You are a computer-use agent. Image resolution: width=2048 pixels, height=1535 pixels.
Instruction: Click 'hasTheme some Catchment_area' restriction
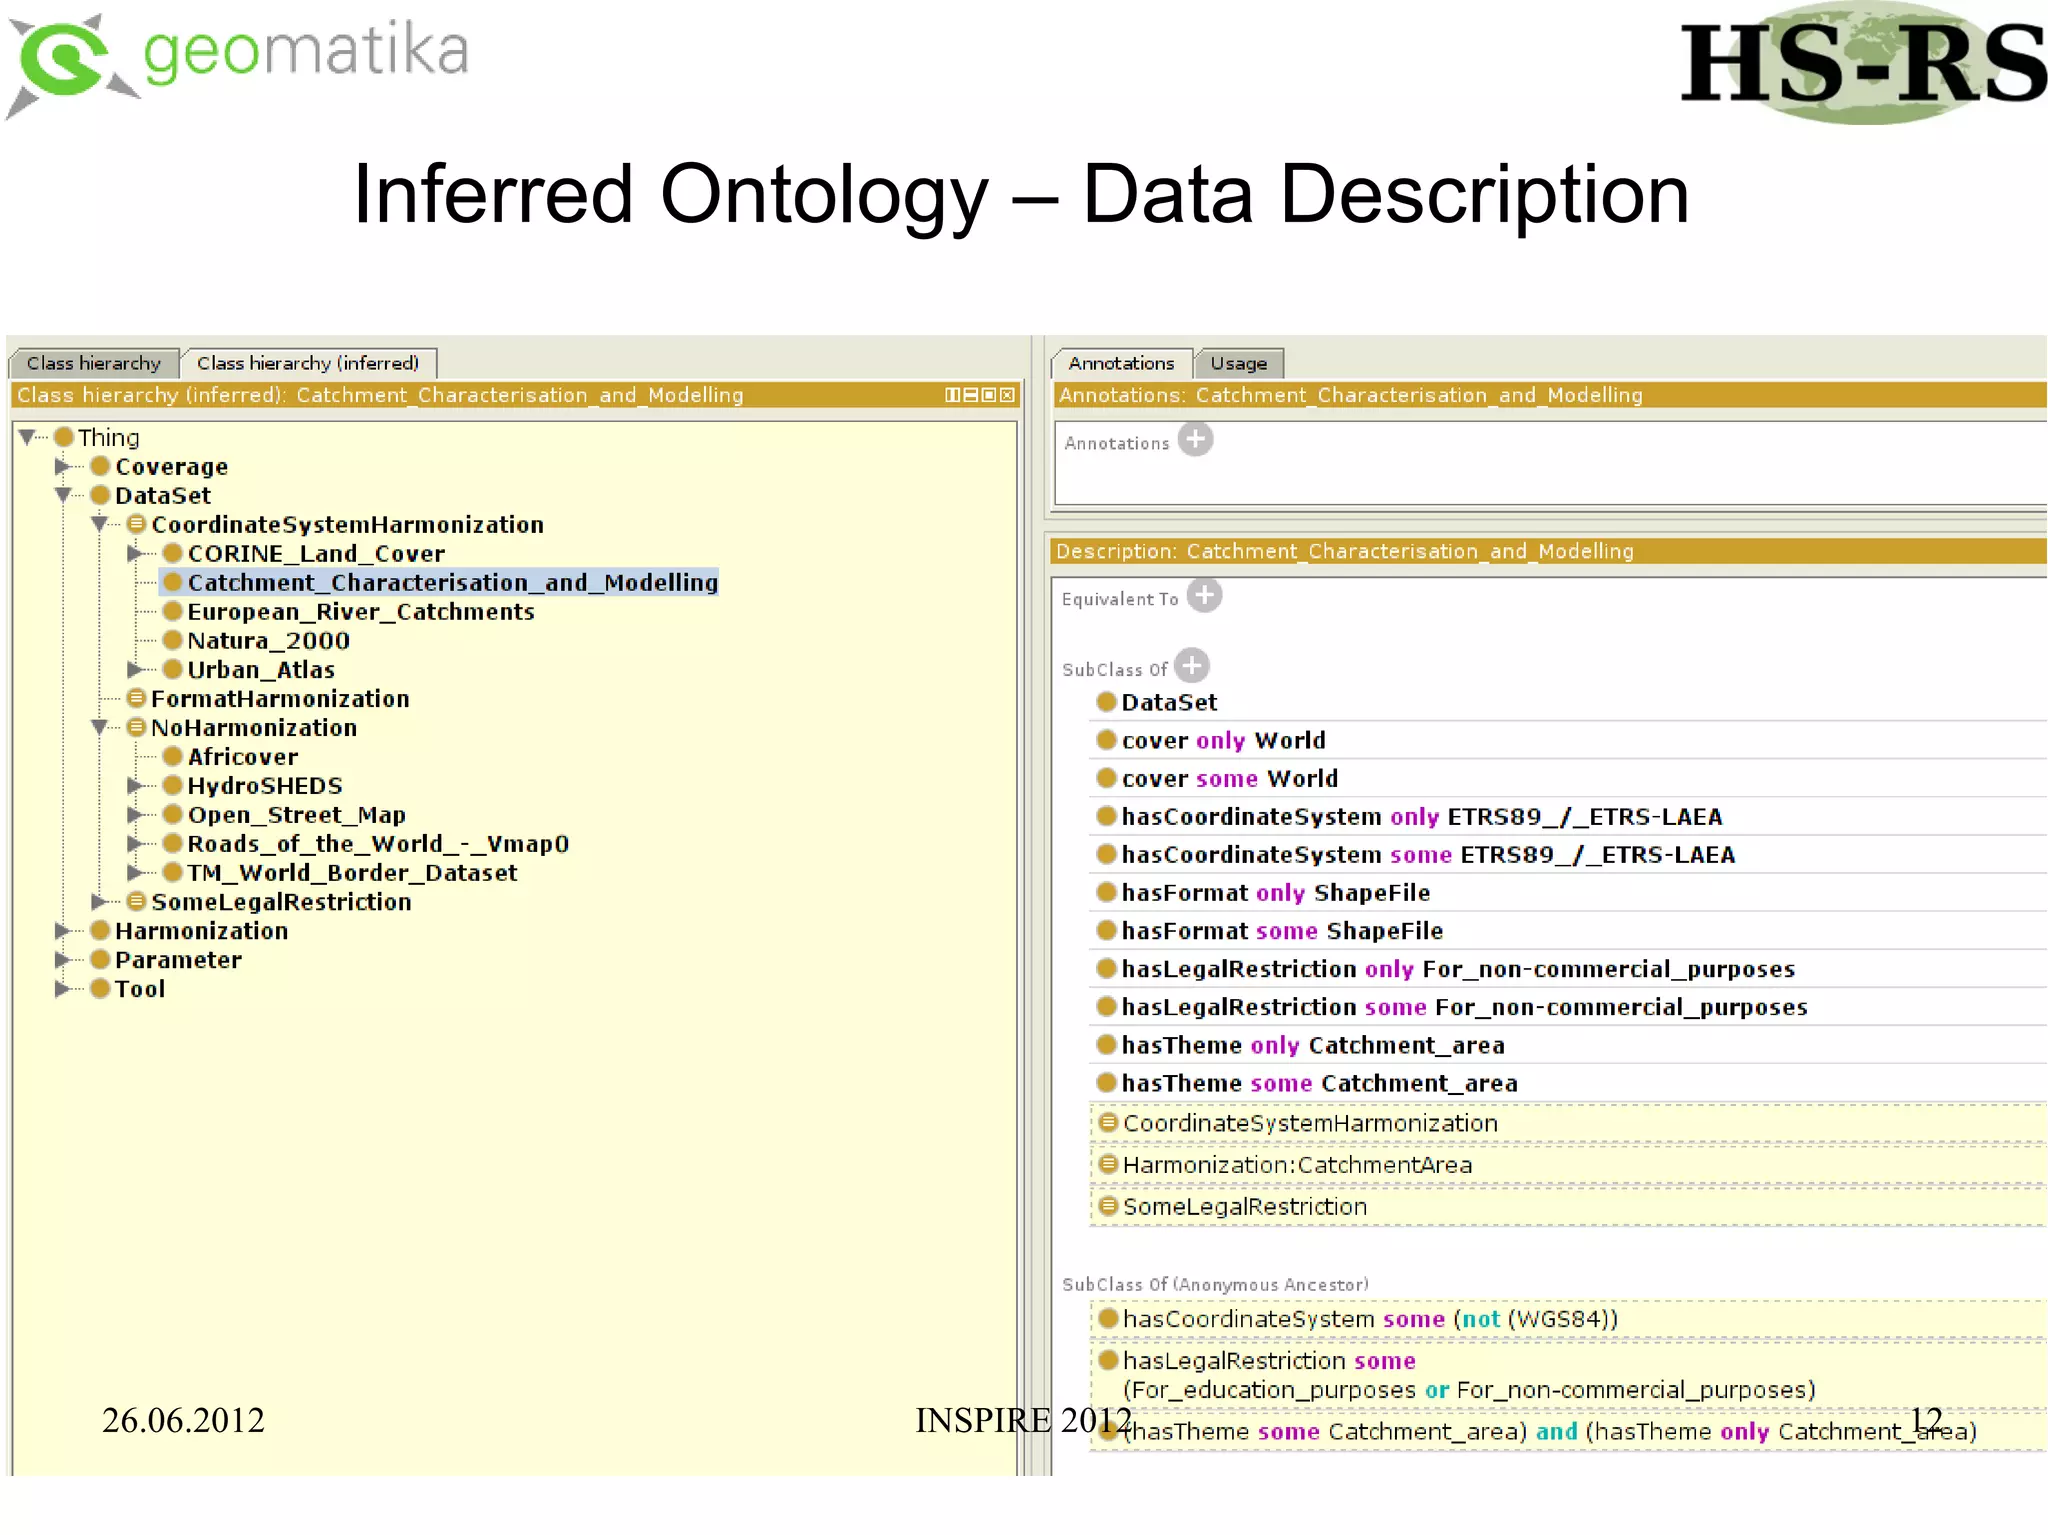click(1568, 1082)
